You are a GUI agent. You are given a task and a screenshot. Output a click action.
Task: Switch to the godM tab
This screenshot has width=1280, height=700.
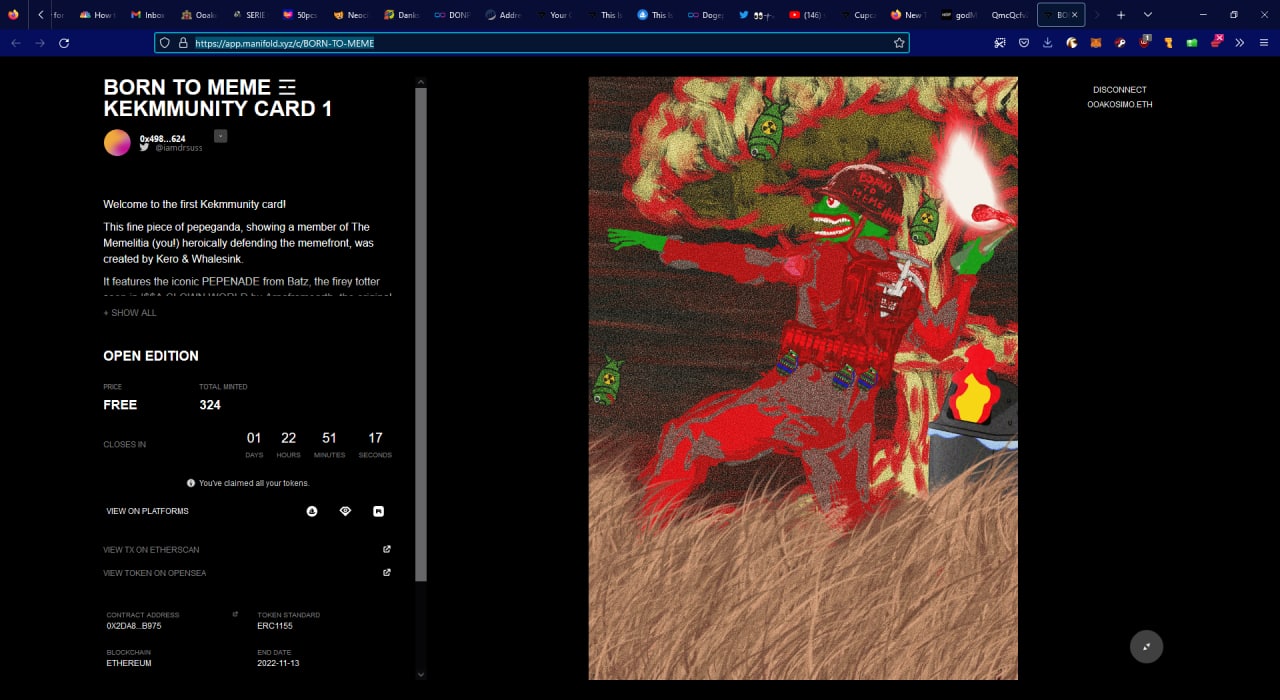point(959,15)
